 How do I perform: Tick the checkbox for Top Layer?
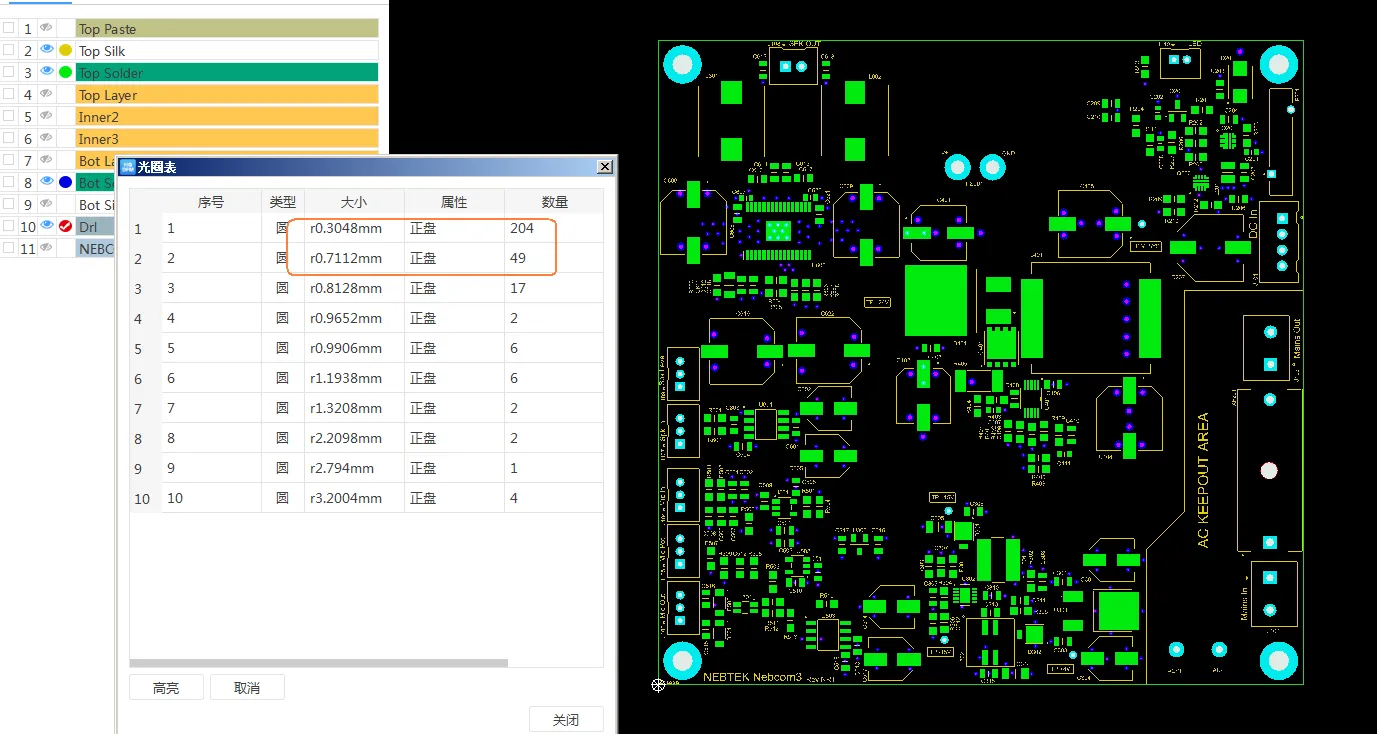[x=9, y=94]
